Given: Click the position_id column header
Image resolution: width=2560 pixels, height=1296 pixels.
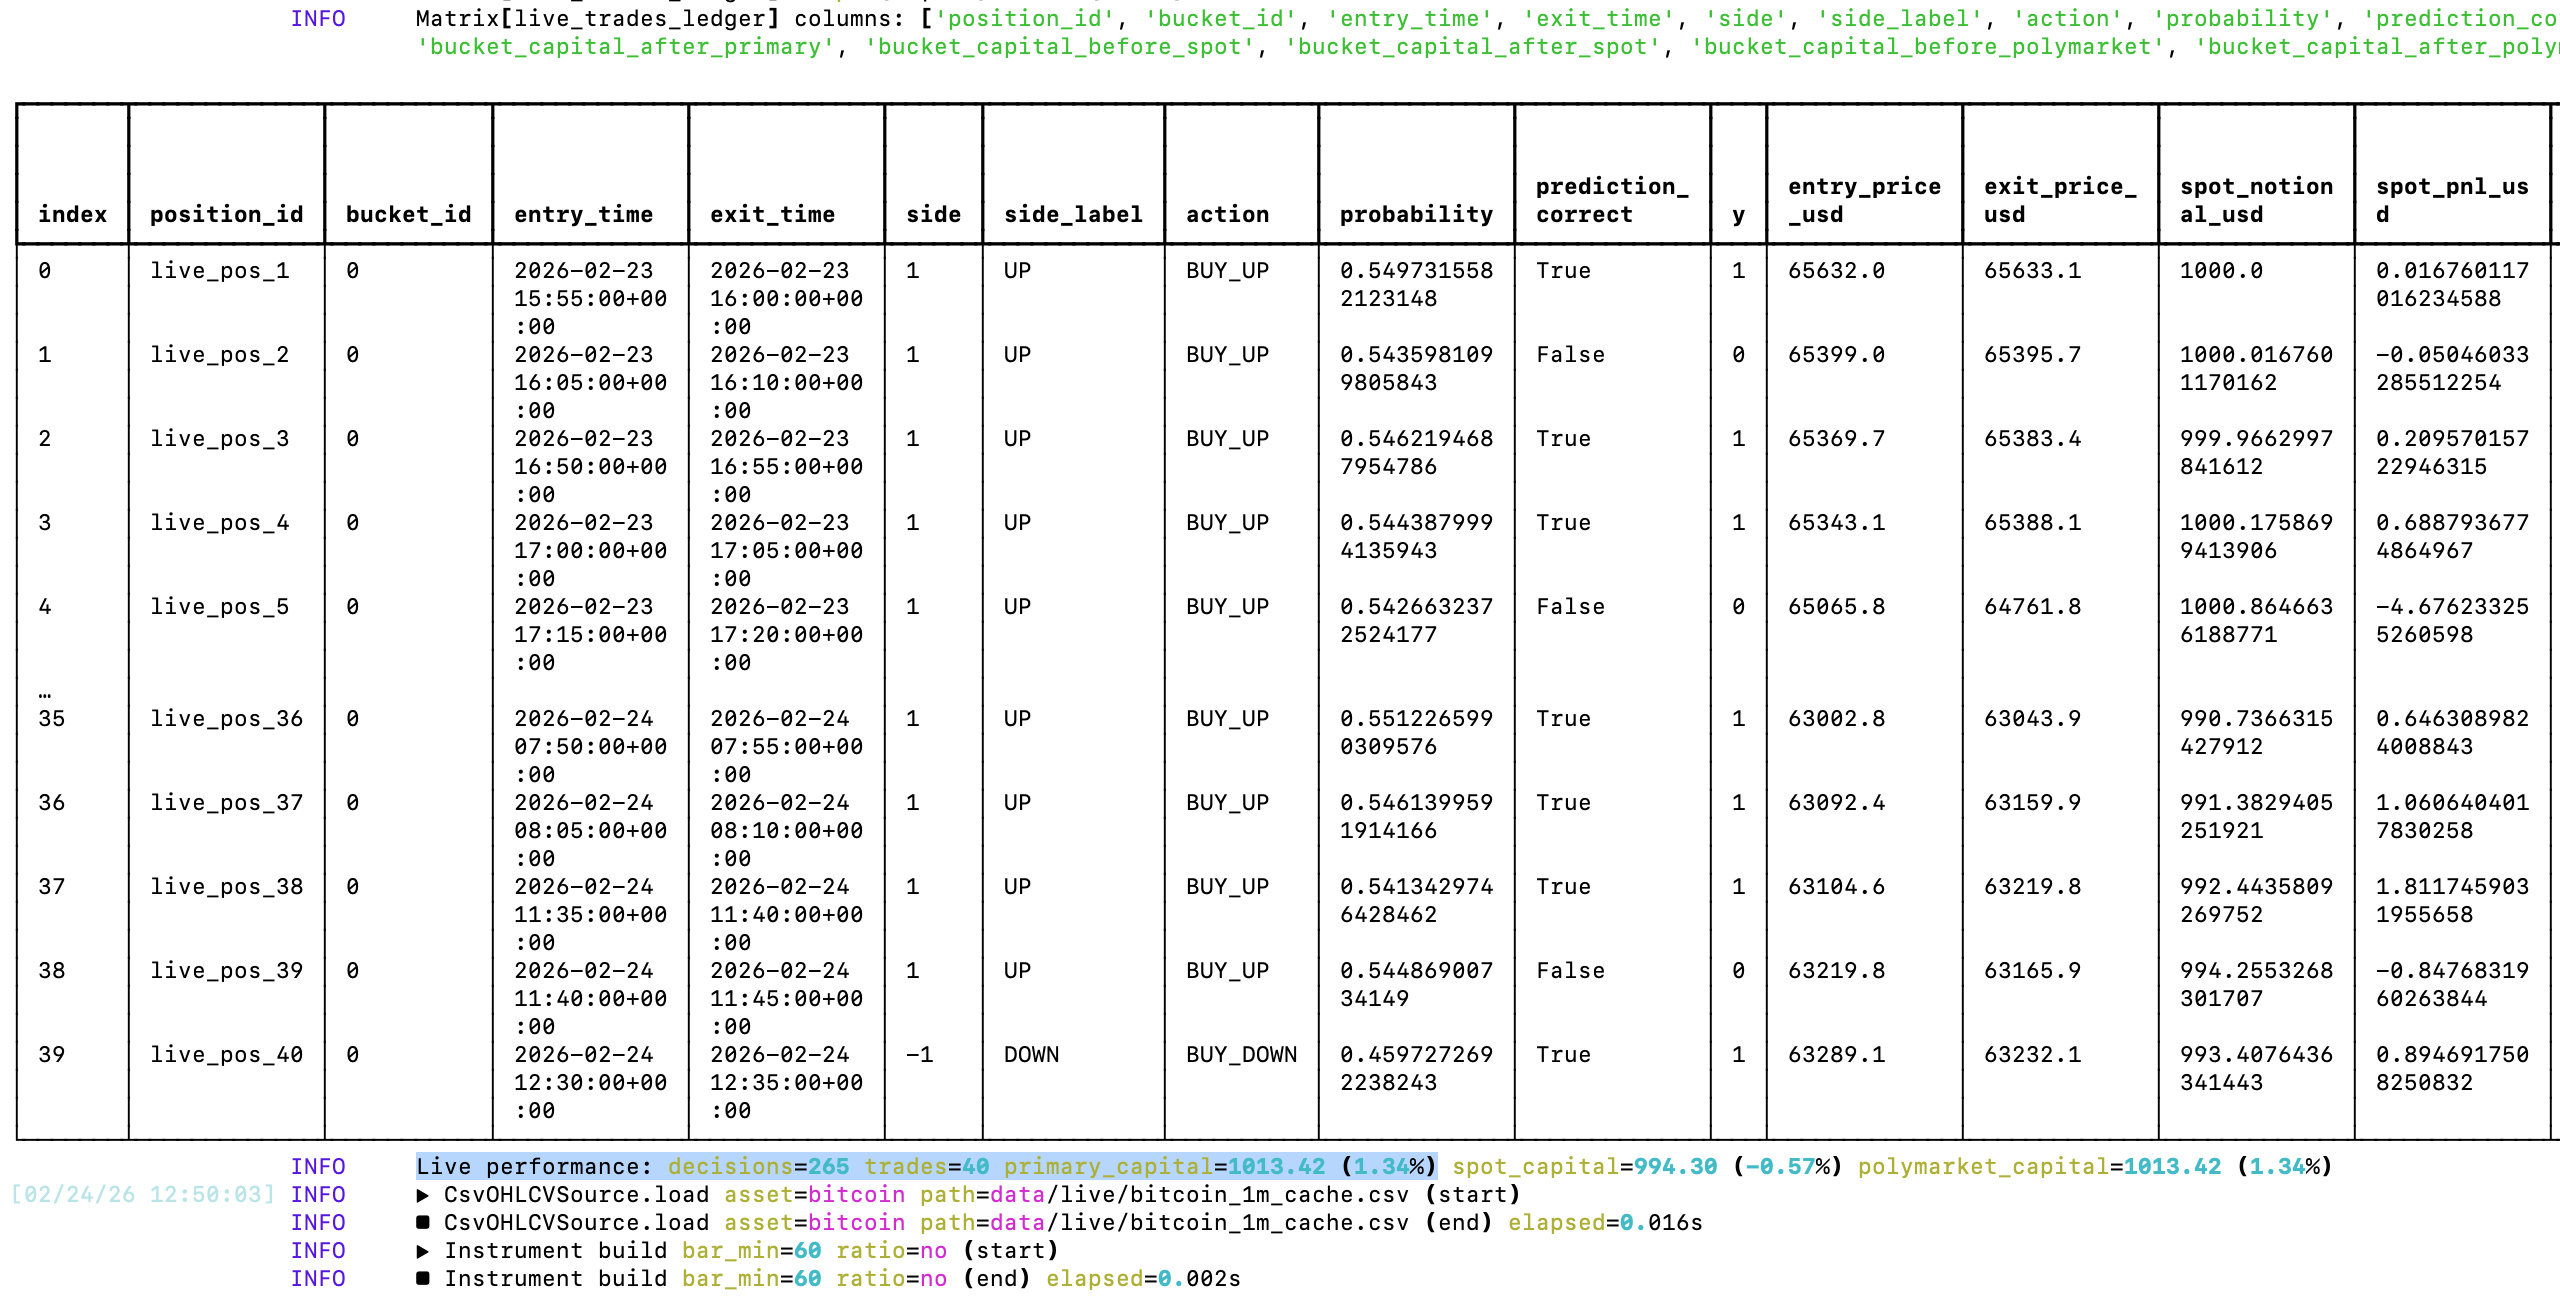Looking at the screenshot, I should (x=226, y=214).
